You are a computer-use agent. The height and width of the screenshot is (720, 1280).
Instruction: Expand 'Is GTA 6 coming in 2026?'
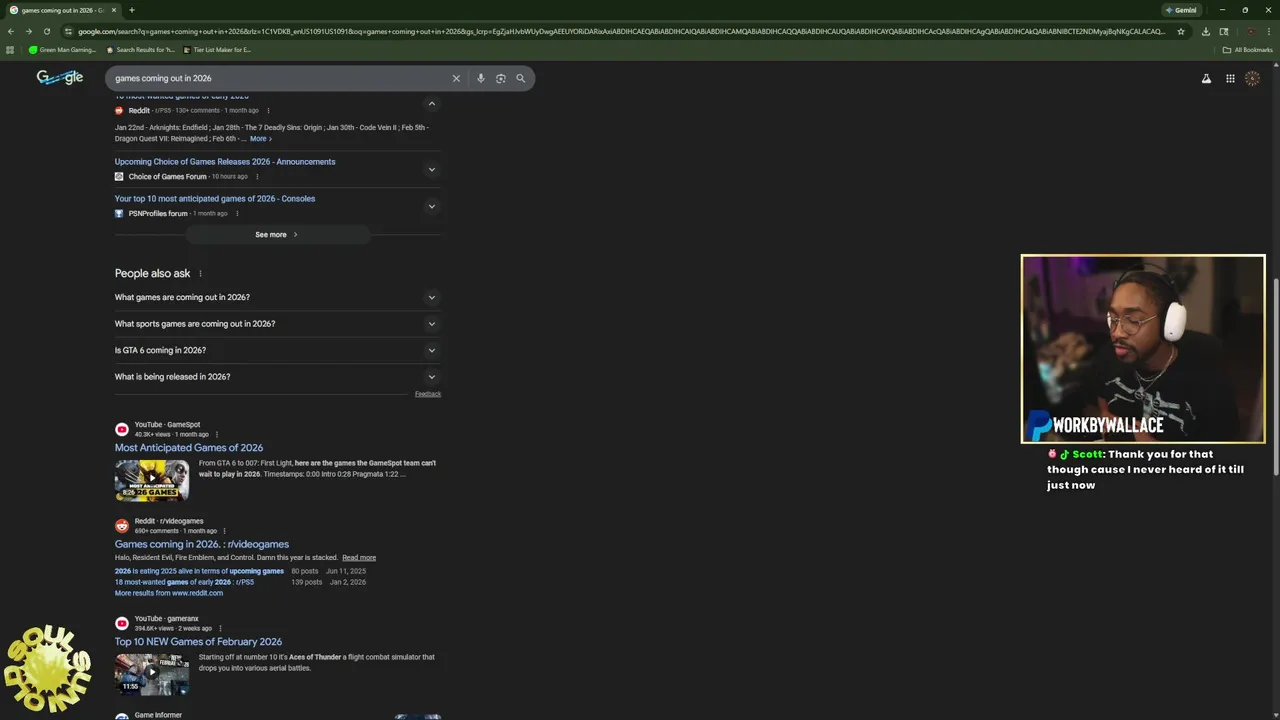pyautogui.click(x=277, y=350)
